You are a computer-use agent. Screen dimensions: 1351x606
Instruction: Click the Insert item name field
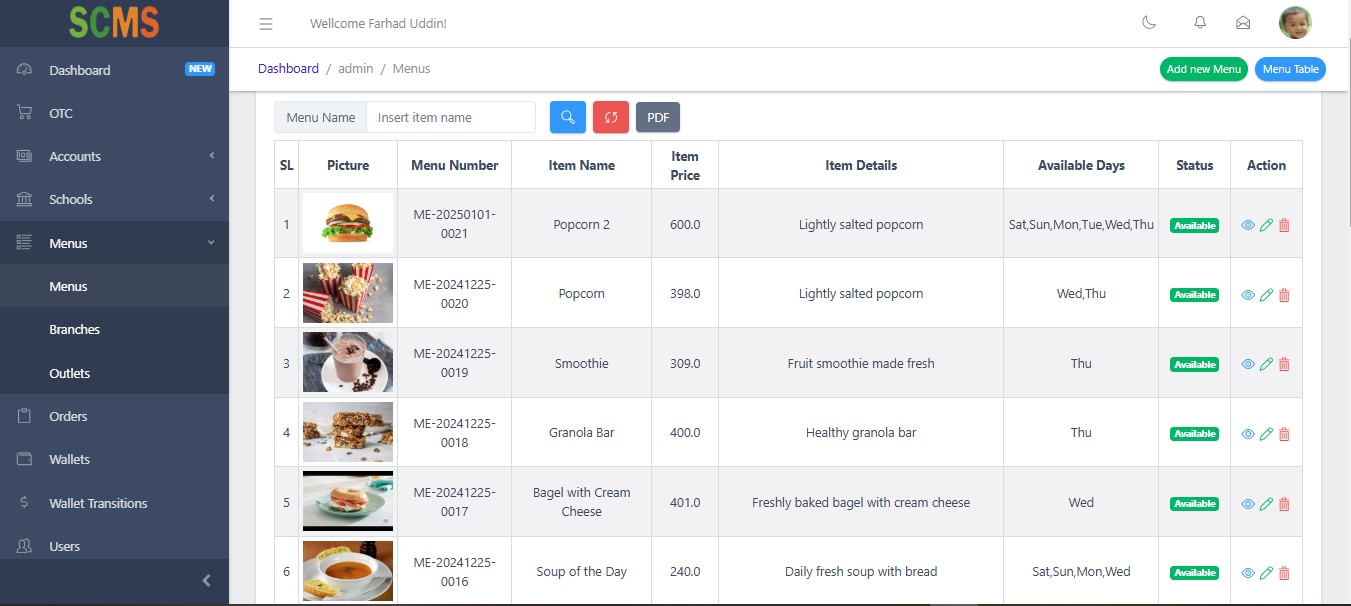pos(450,117)
